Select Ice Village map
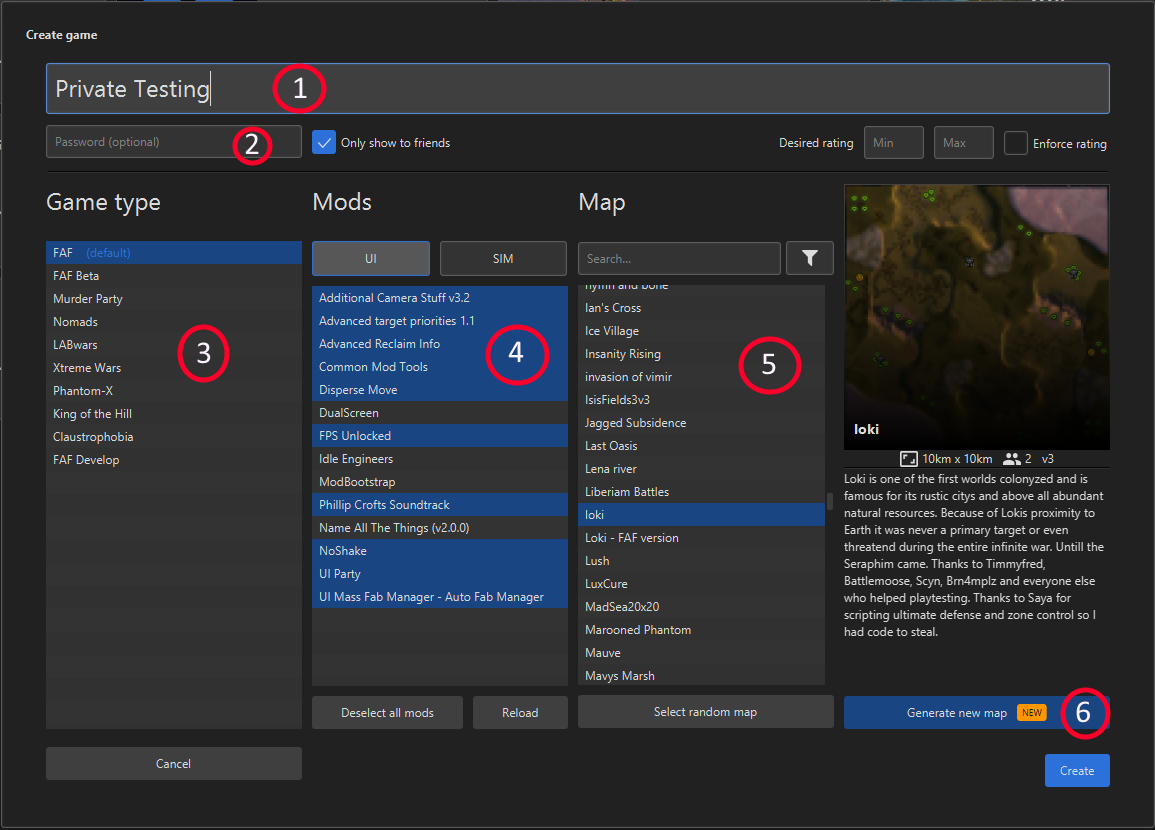 [x=701, y=331]
